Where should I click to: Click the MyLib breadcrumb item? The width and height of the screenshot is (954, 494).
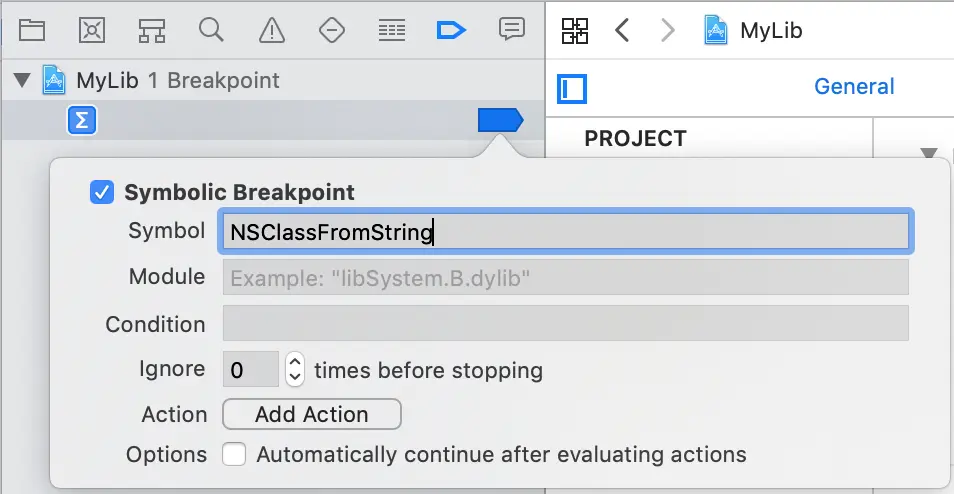(x=754, y=30)
